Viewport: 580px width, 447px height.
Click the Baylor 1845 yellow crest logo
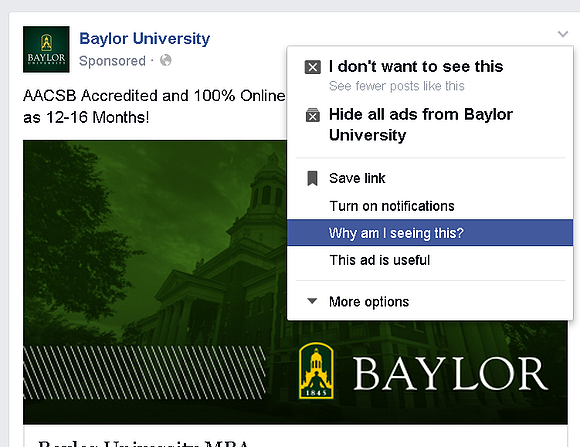click(316, 370)
